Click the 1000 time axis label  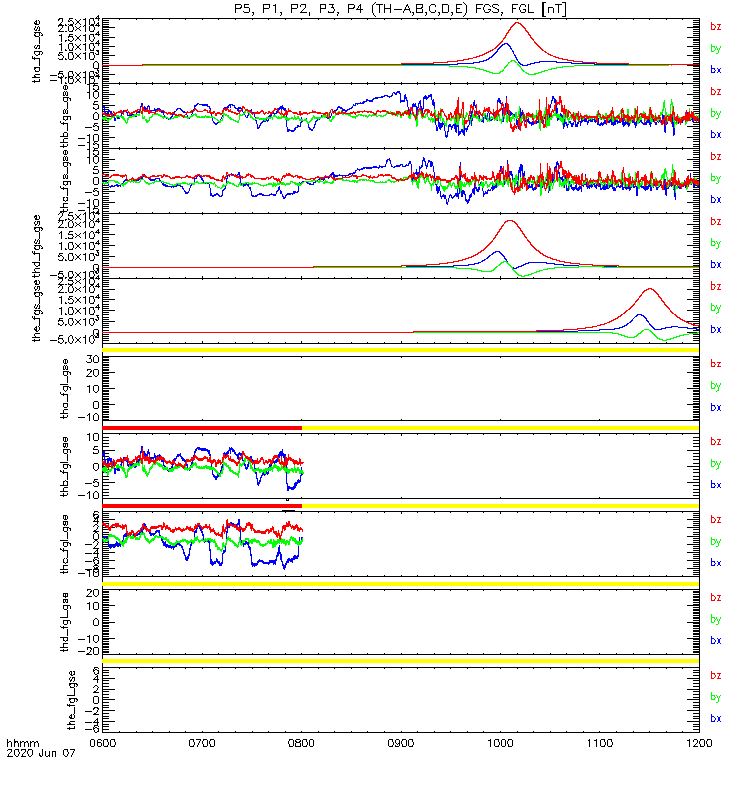coord(501,743)
